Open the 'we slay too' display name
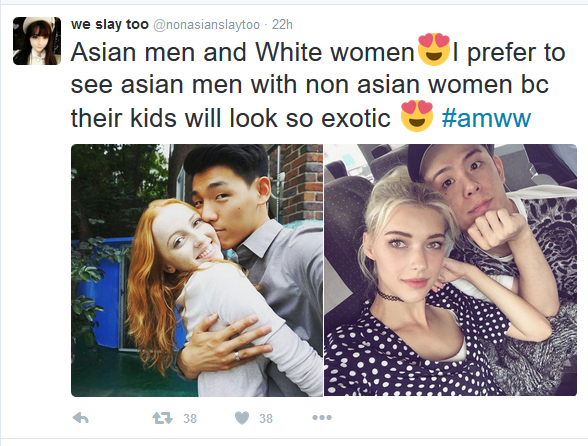Screen dimensions: 588x446 click(x=110, y=24)
